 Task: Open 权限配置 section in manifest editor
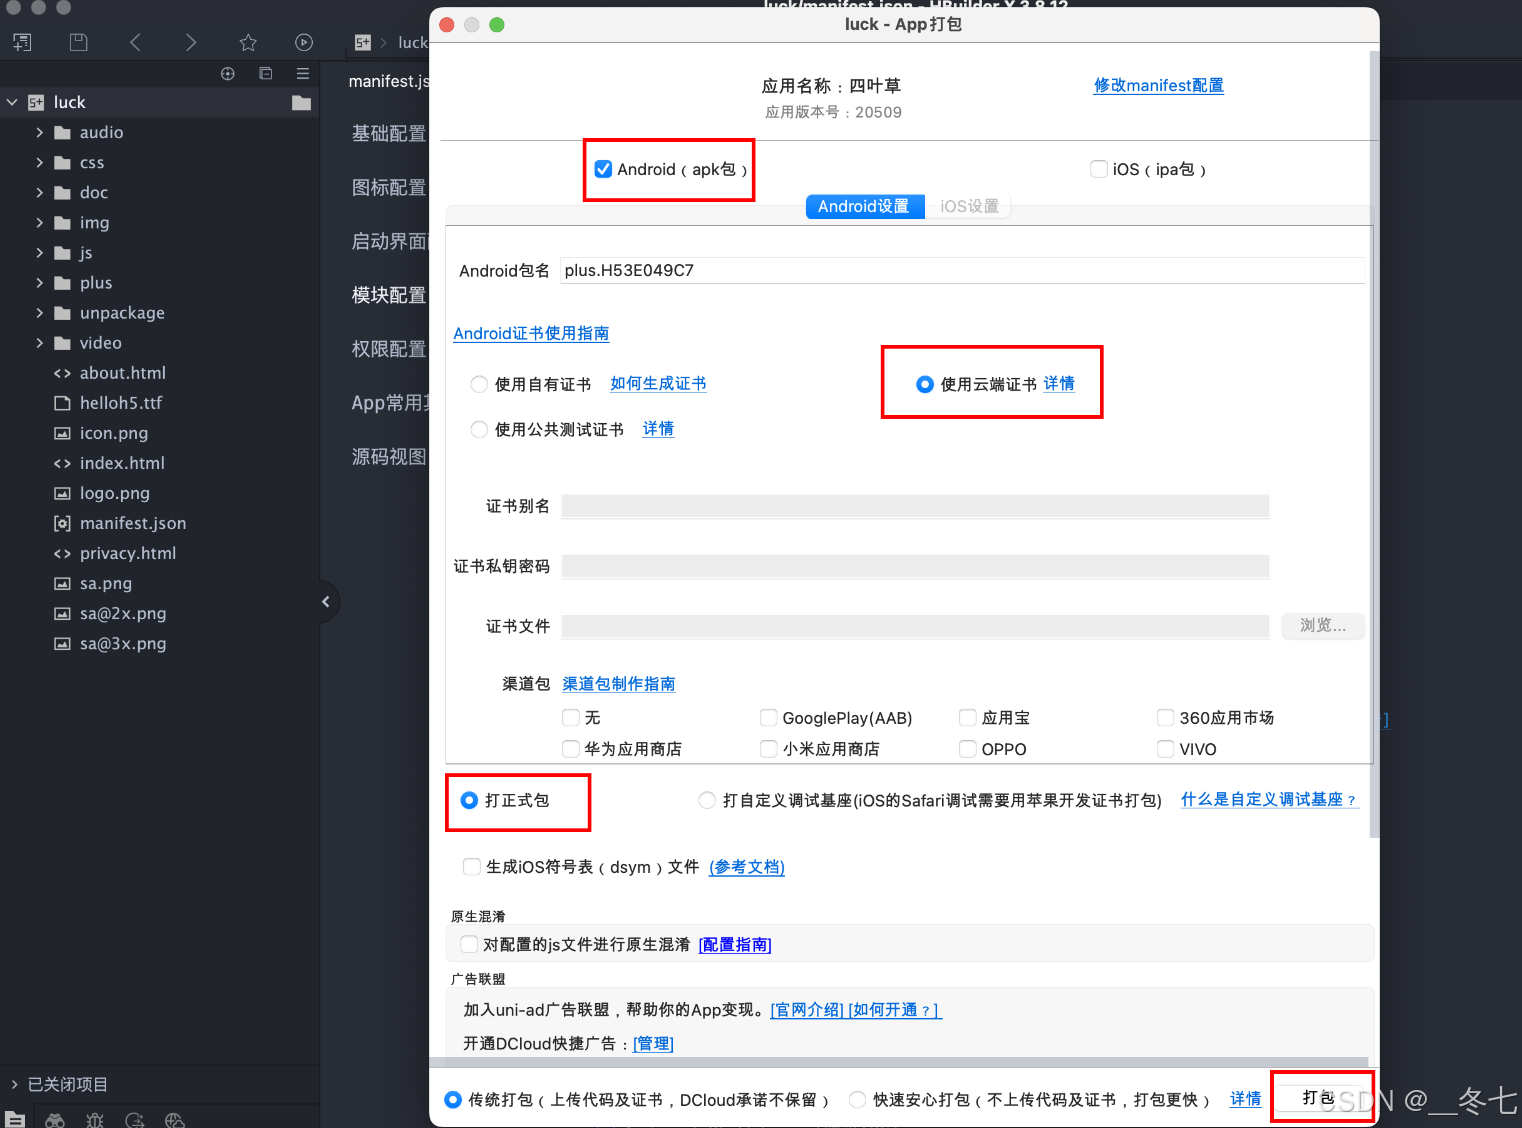[x=389, y=349]
